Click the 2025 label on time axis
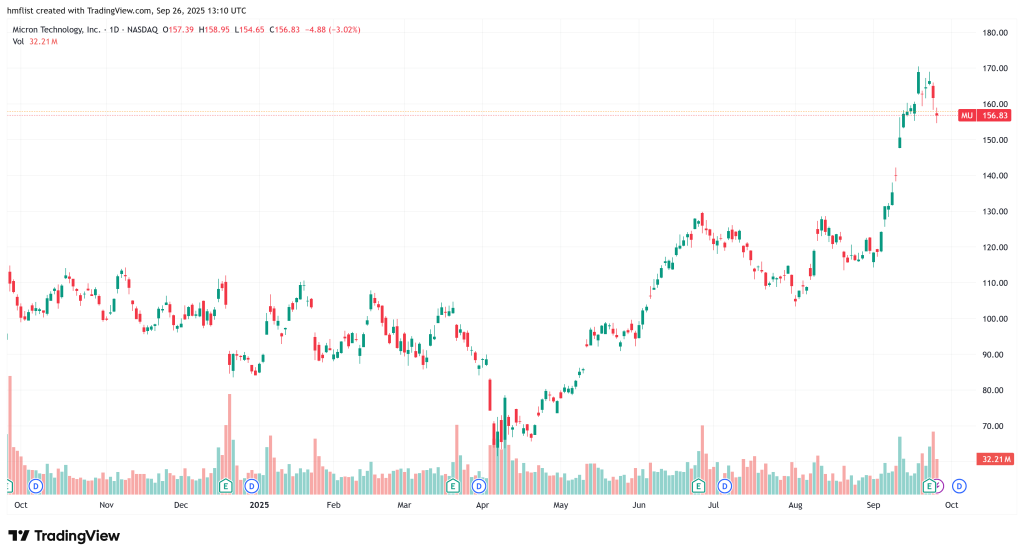 [259, 506]
